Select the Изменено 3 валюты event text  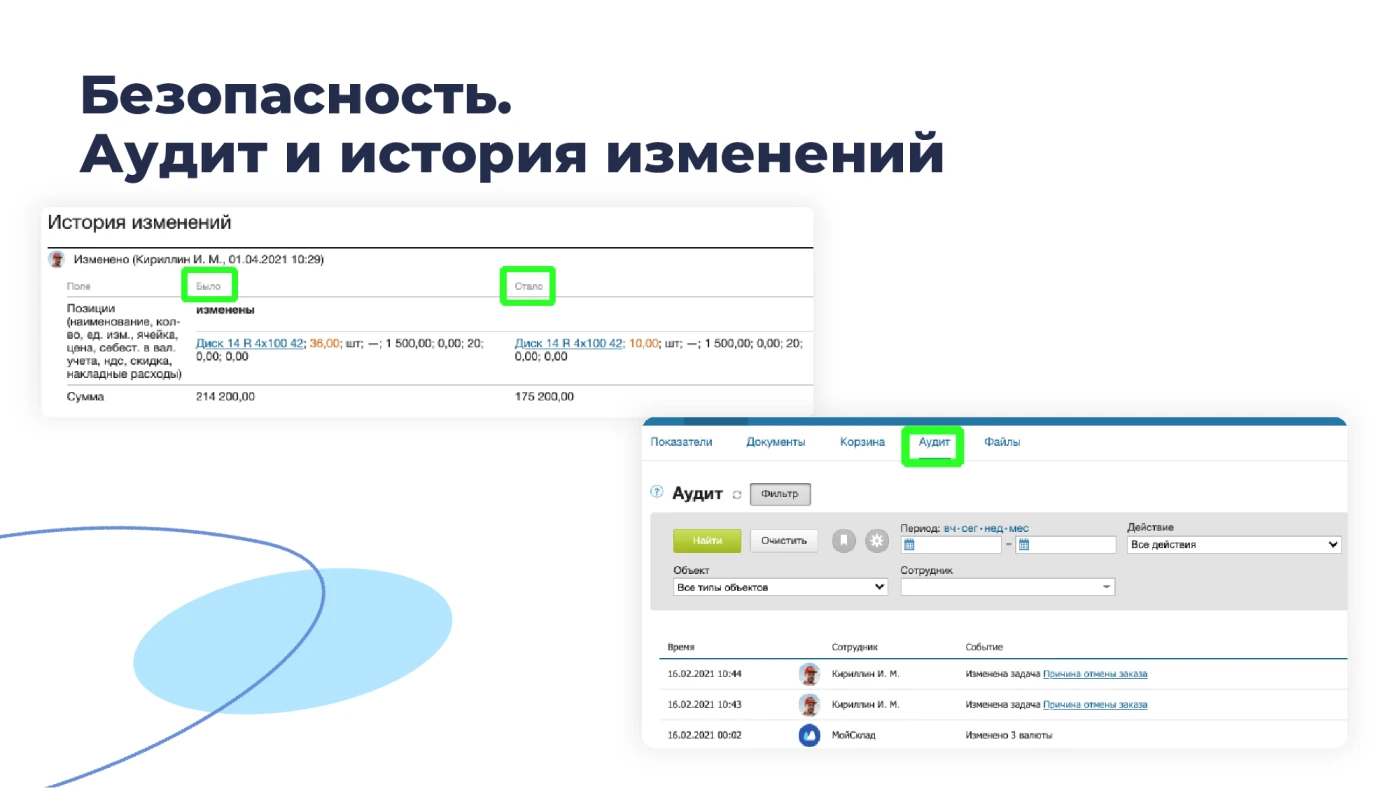1009,735
